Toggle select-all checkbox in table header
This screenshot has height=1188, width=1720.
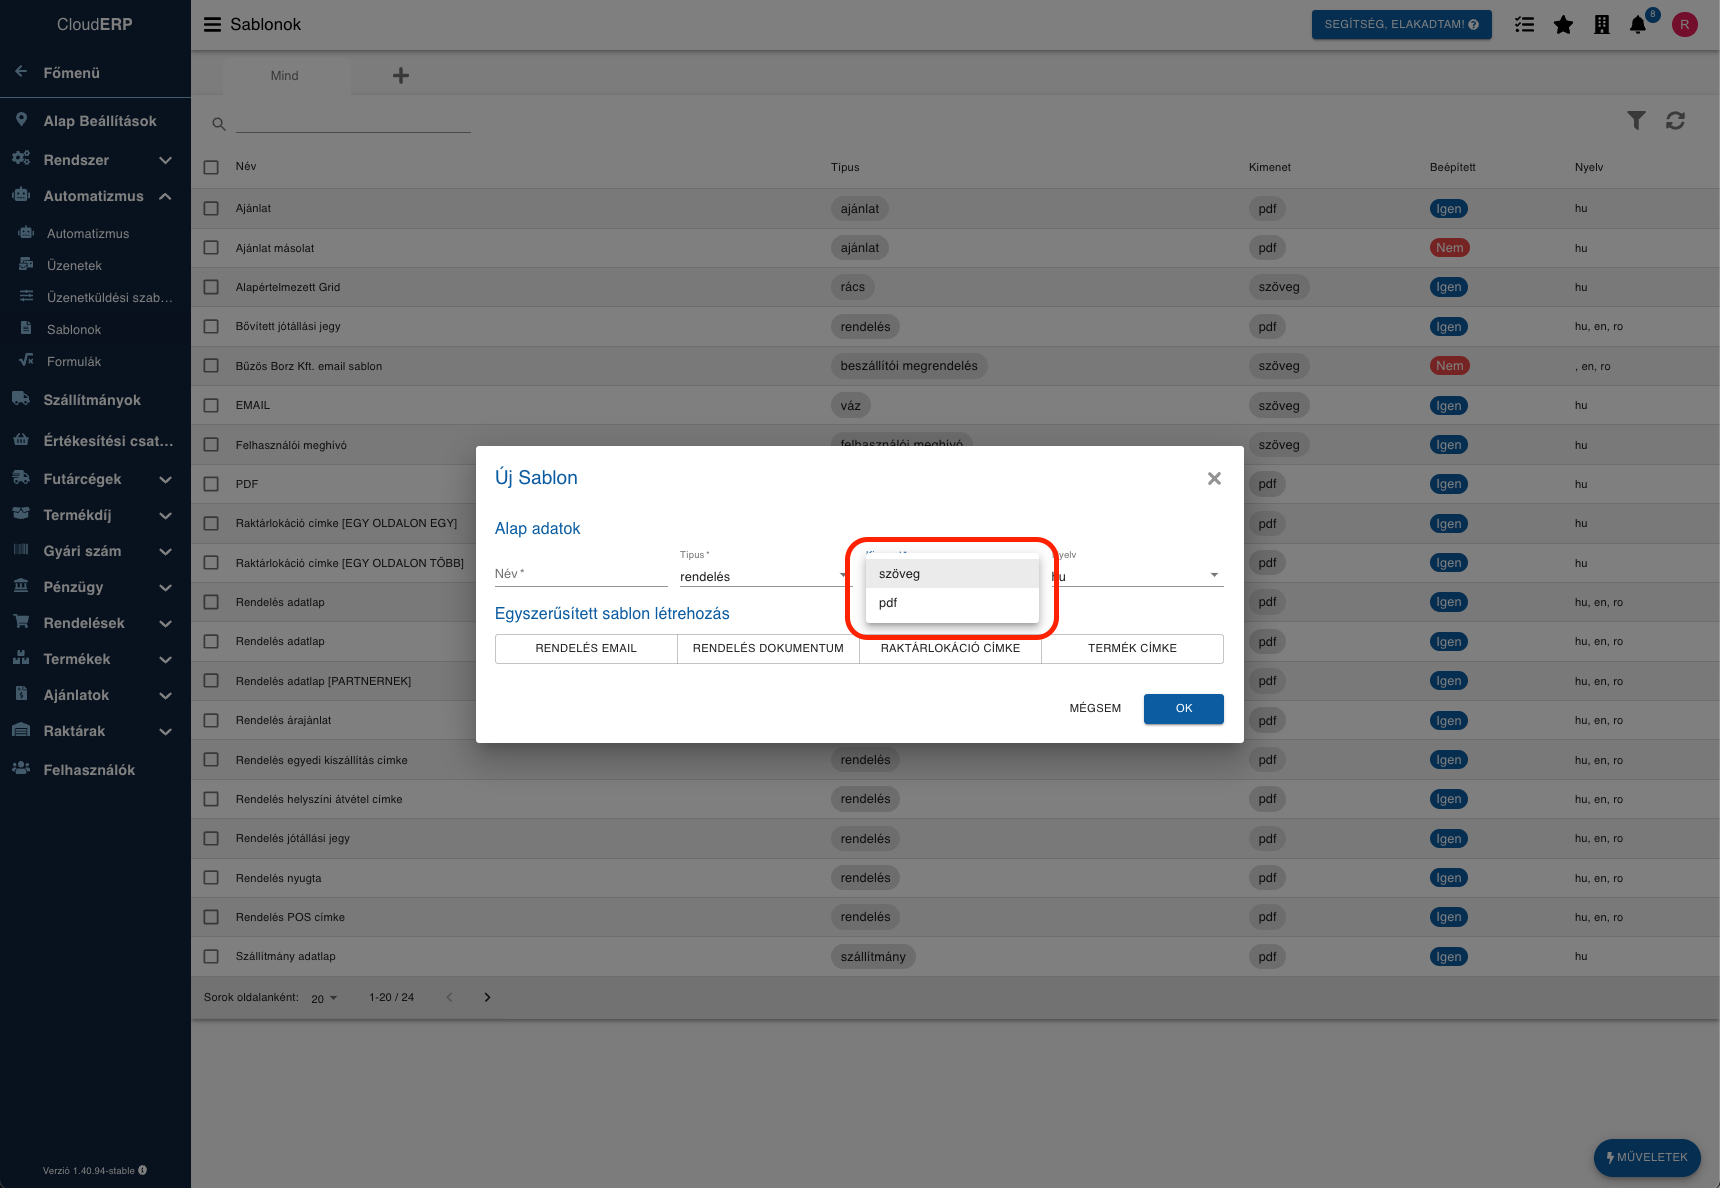click(211, 167)
